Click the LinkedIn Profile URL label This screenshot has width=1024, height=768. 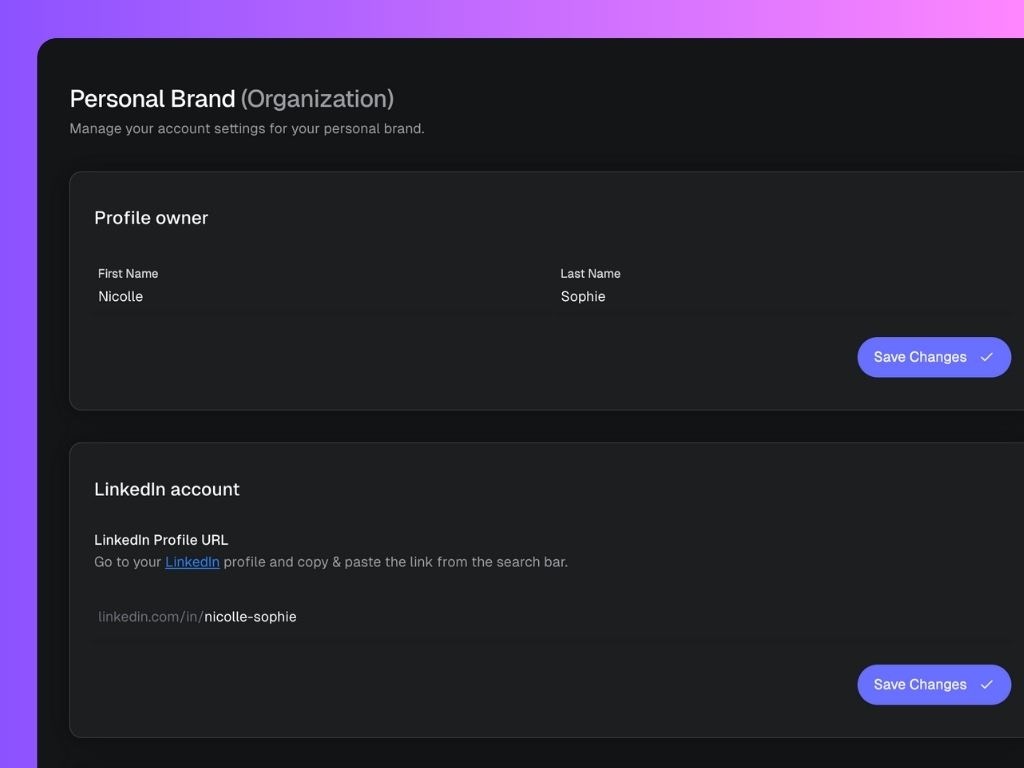point(161,540)
